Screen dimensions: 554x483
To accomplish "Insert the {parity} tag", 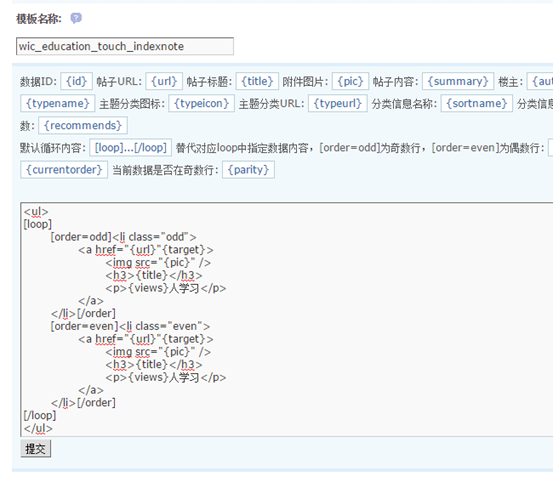I will [x=248, y=170].
